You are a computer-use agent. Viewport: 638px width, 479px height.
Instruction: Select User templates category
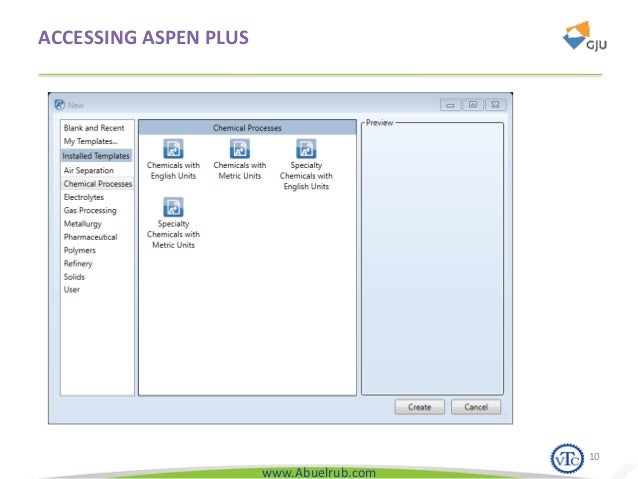(x=72, y=290)
